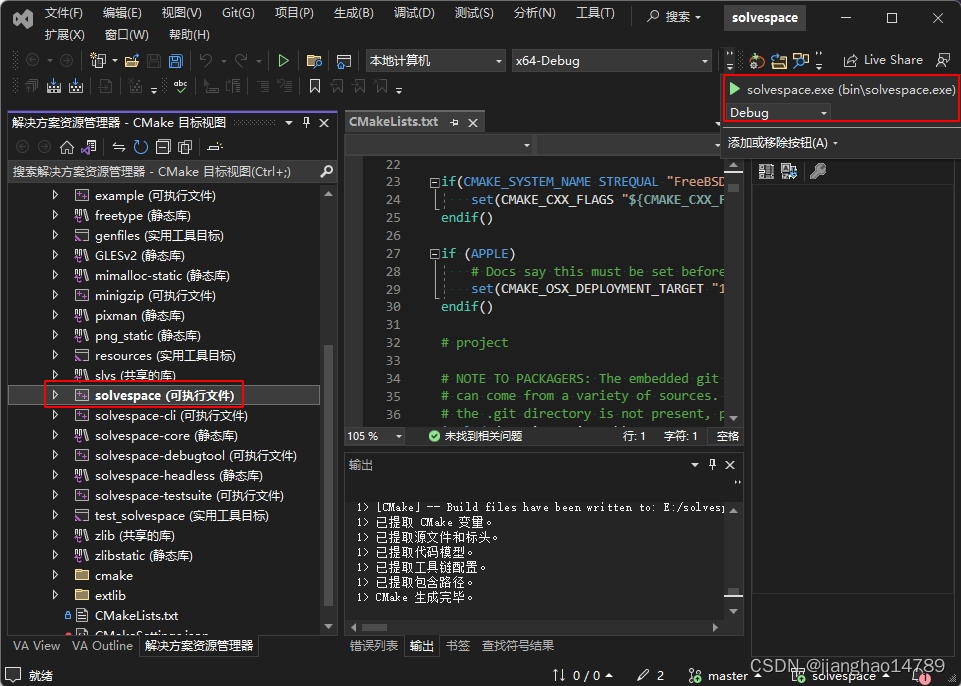Collapse the code fold at line 27

pos(435,253)
